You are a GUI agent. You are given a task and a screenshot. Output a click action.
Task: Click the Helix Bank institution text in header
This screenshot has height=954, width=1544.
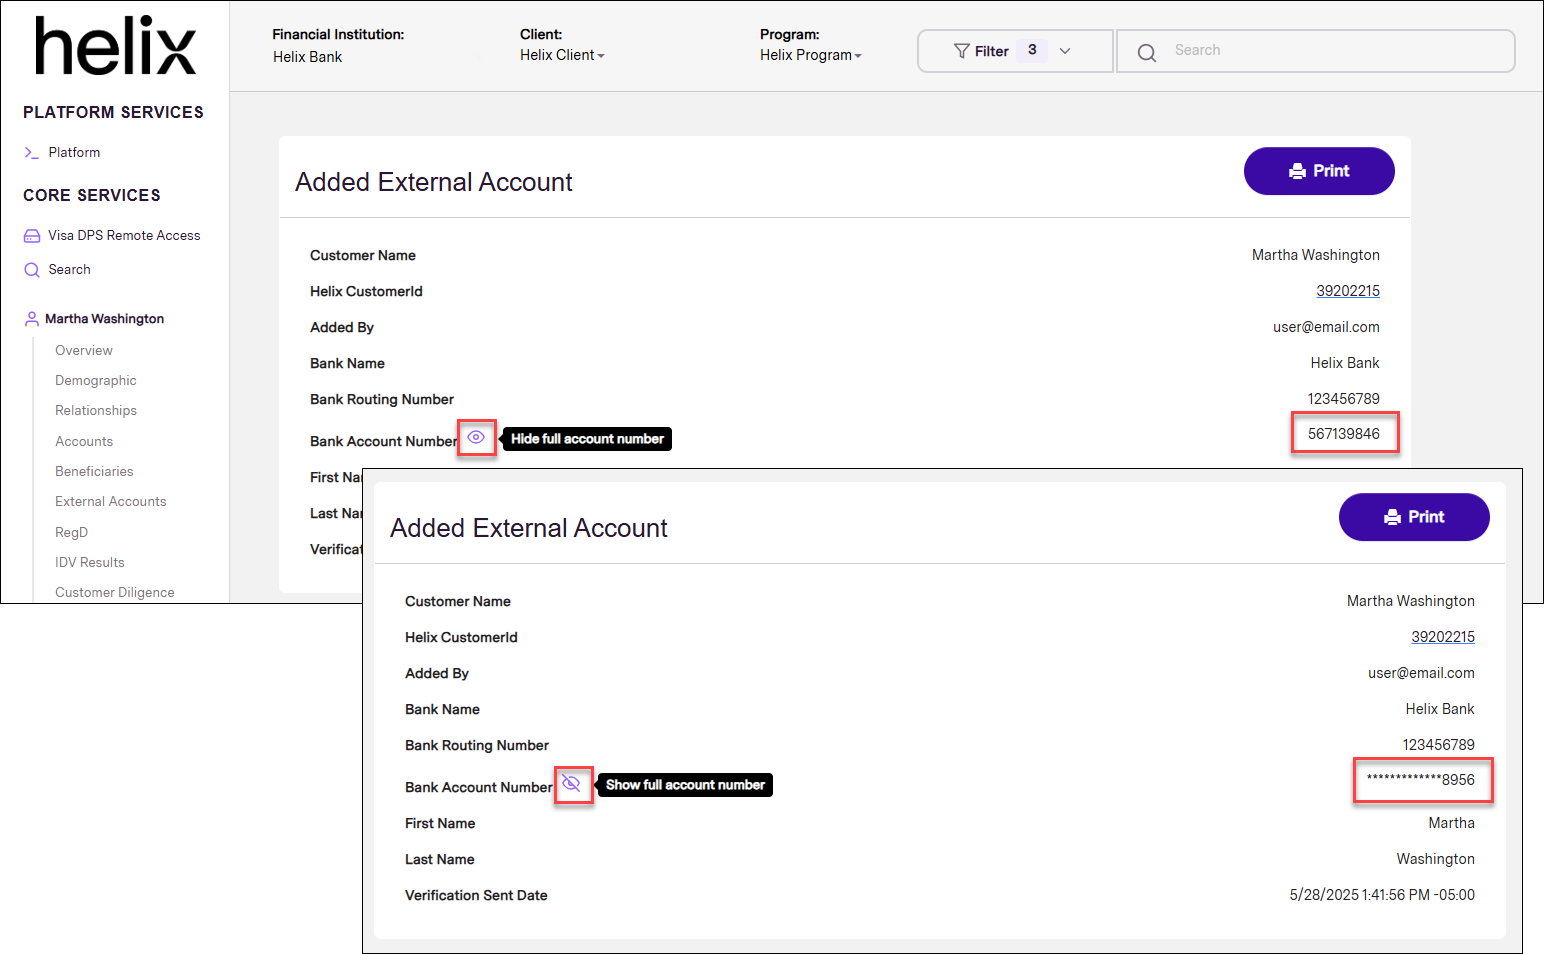307,57
